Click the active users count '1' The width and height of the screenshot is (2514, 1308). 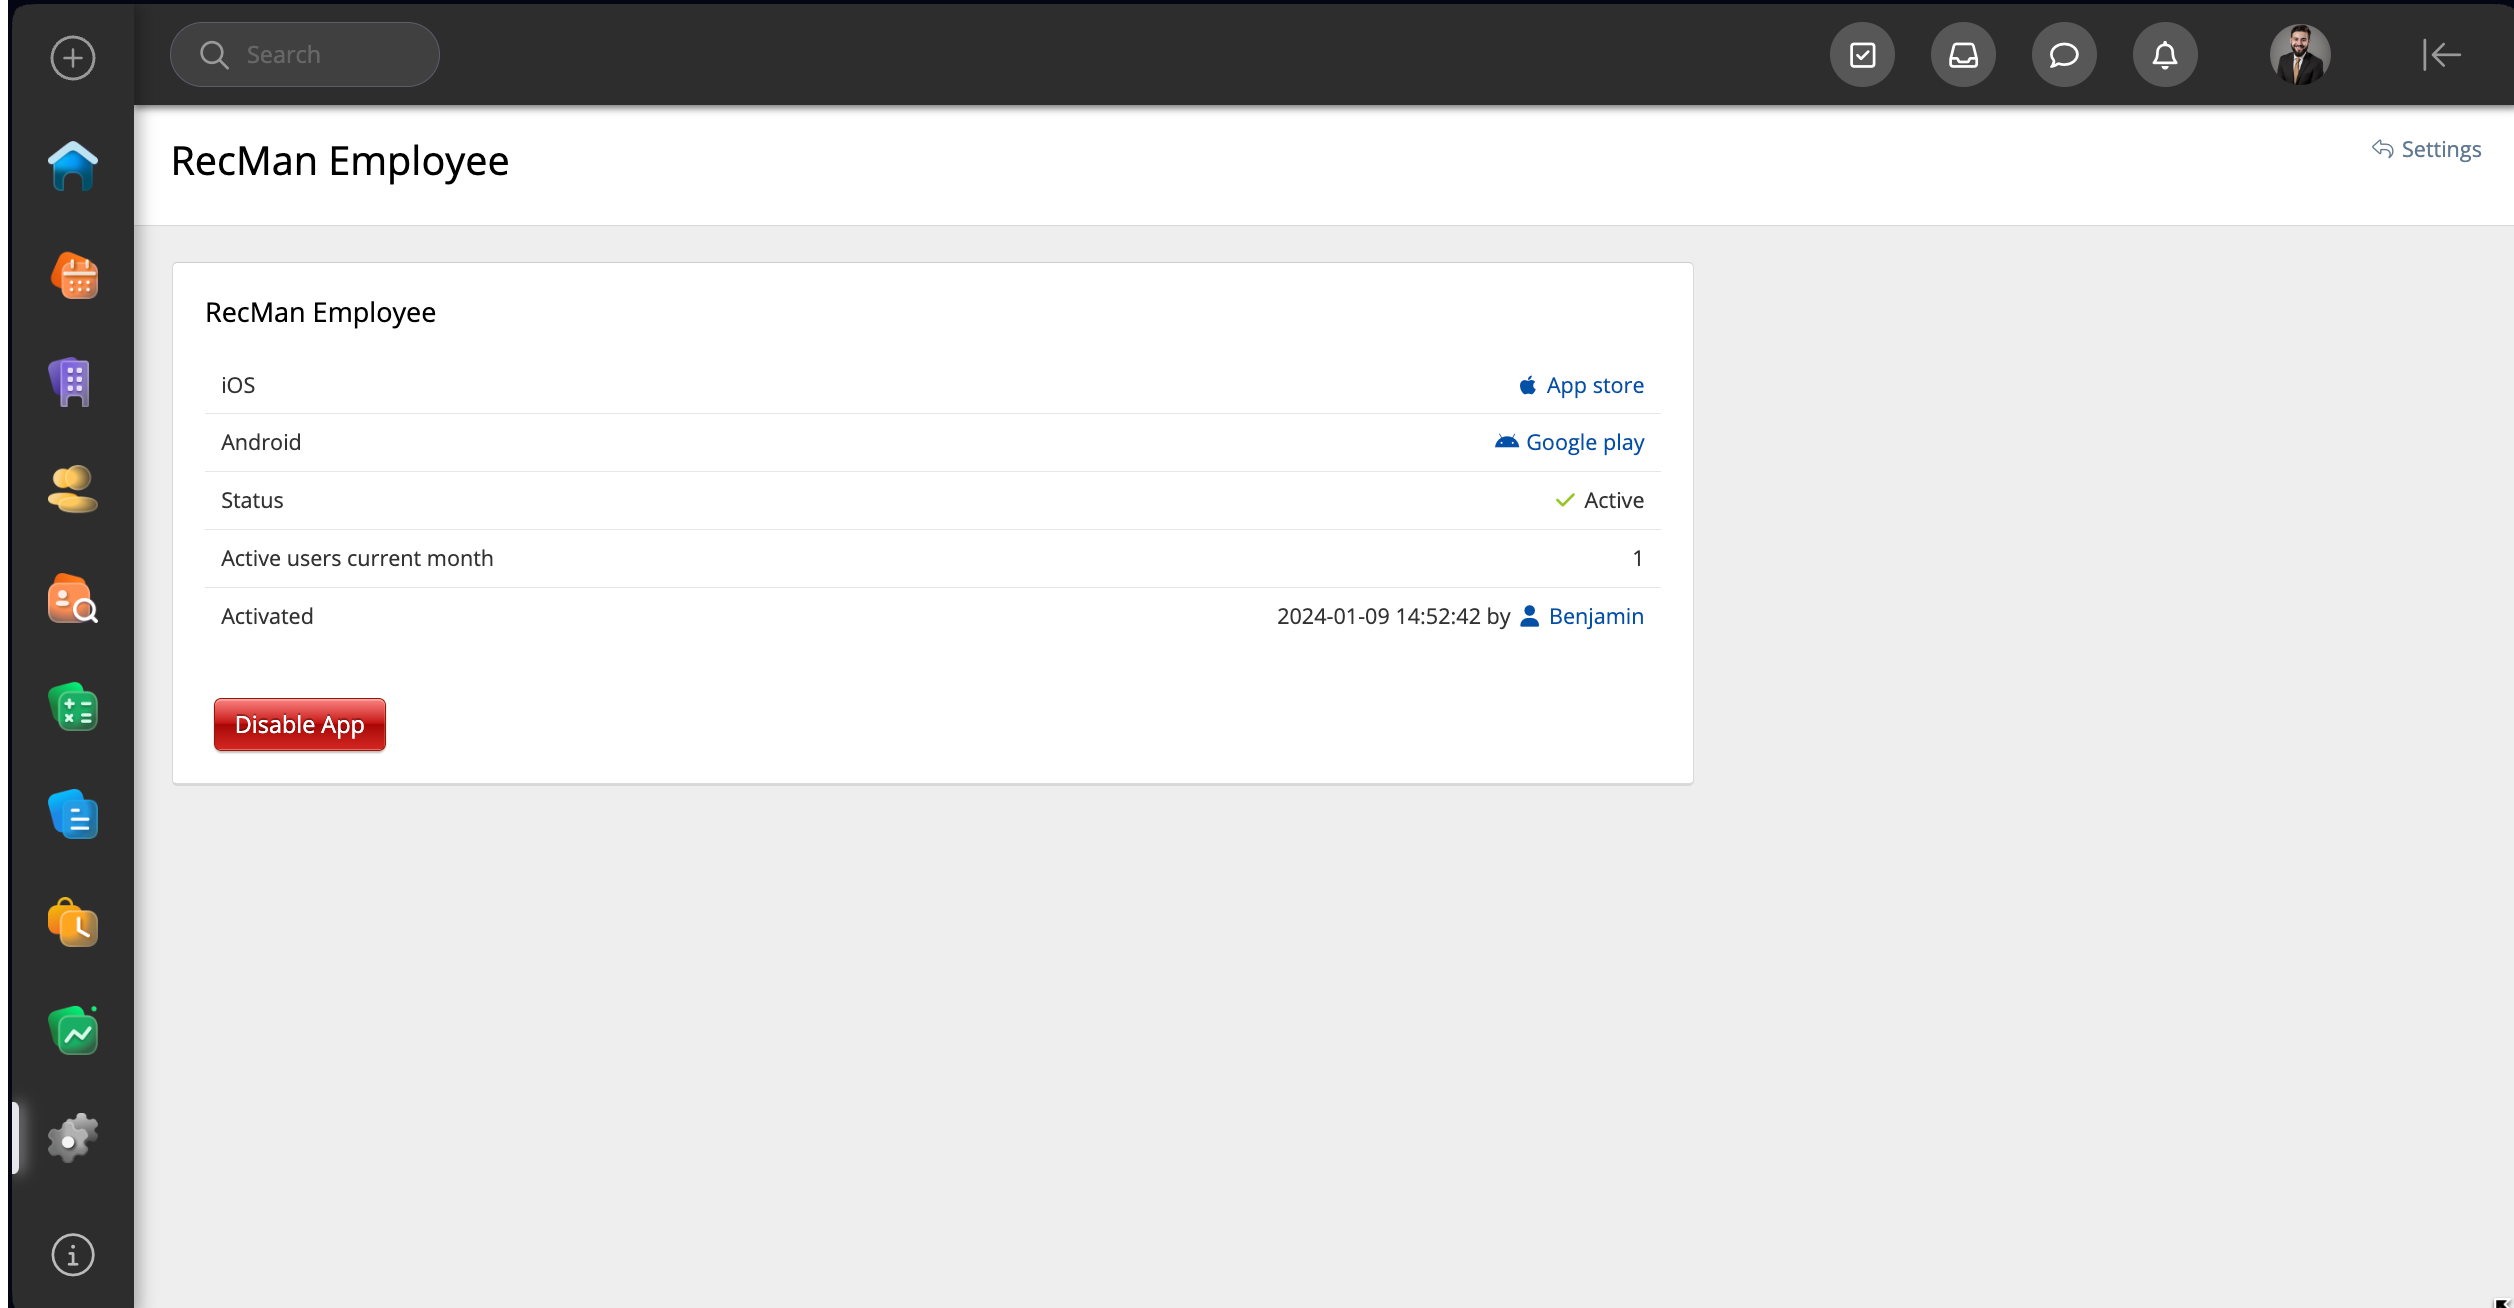[1638, 558]
